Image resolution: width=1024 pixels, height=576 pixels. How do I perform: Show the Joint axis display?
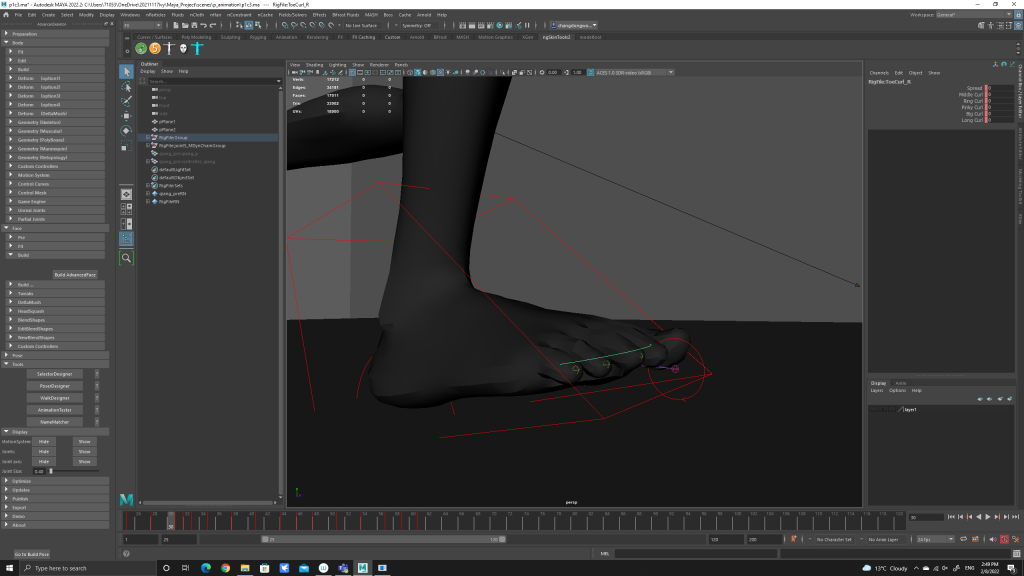[84, 462]
